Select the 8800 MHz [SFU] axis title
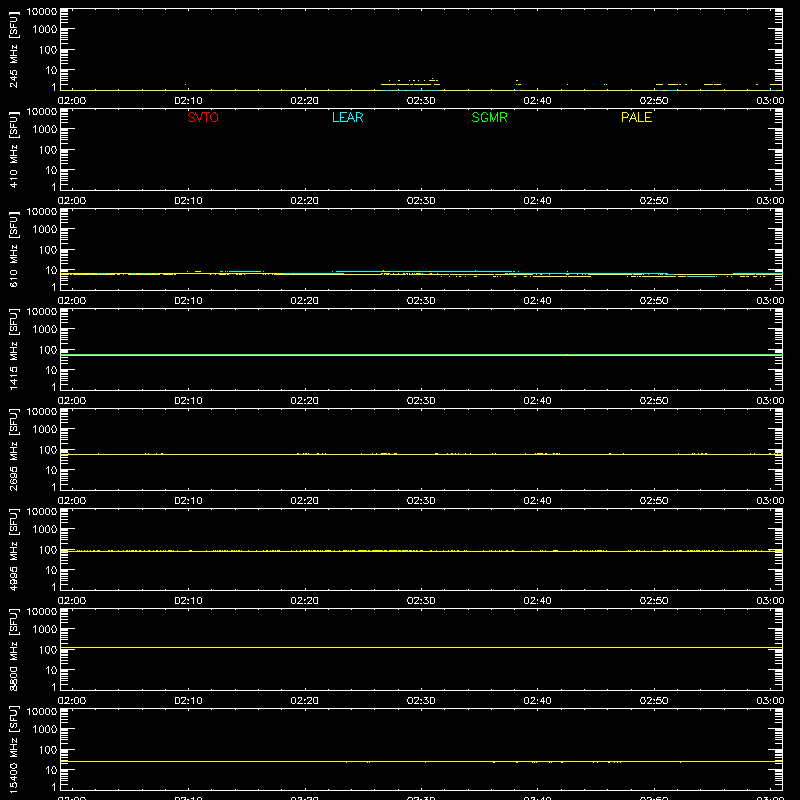Image resolution: width=800 pixels, height=800 pixels. pos(13,649)
